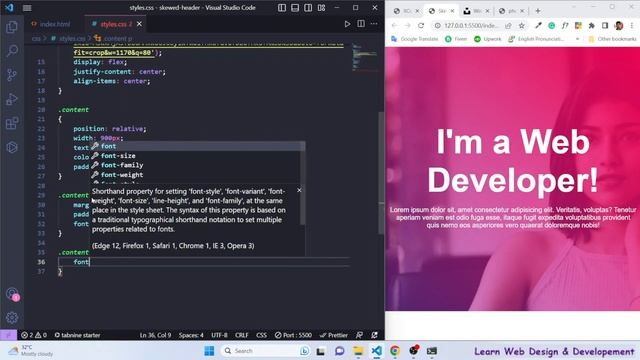Toggle the Chrome side panel icon
Screen dimensions: 640x360
click(605, 25)
